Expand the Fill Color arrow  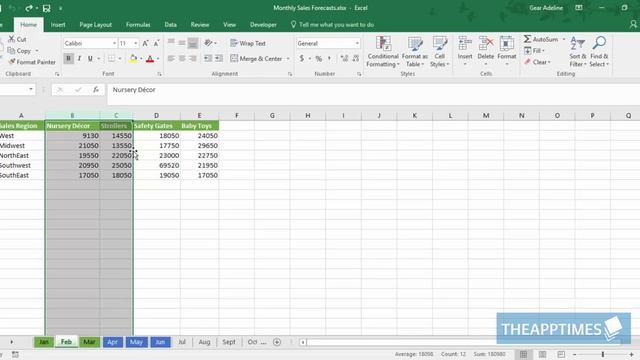tap(141, 59)
